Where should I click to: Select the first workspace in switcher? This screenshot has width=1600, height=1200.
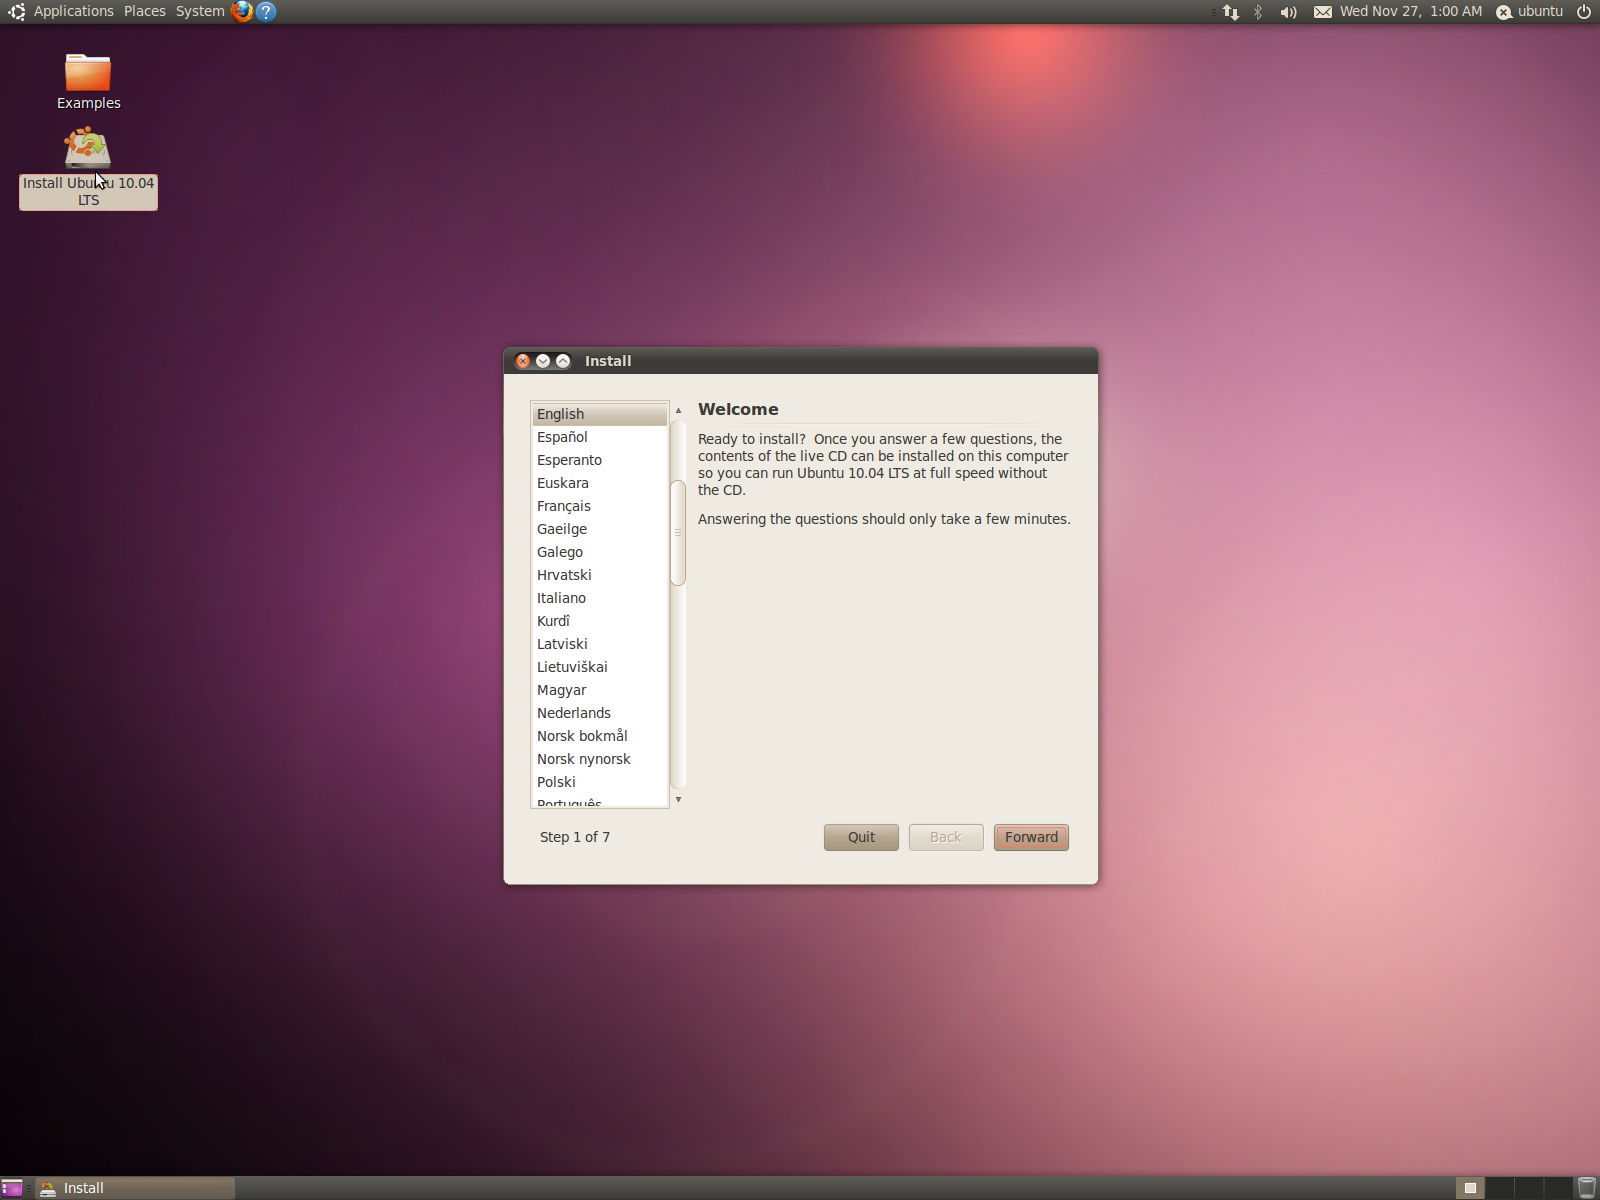pos(1470,1188)
